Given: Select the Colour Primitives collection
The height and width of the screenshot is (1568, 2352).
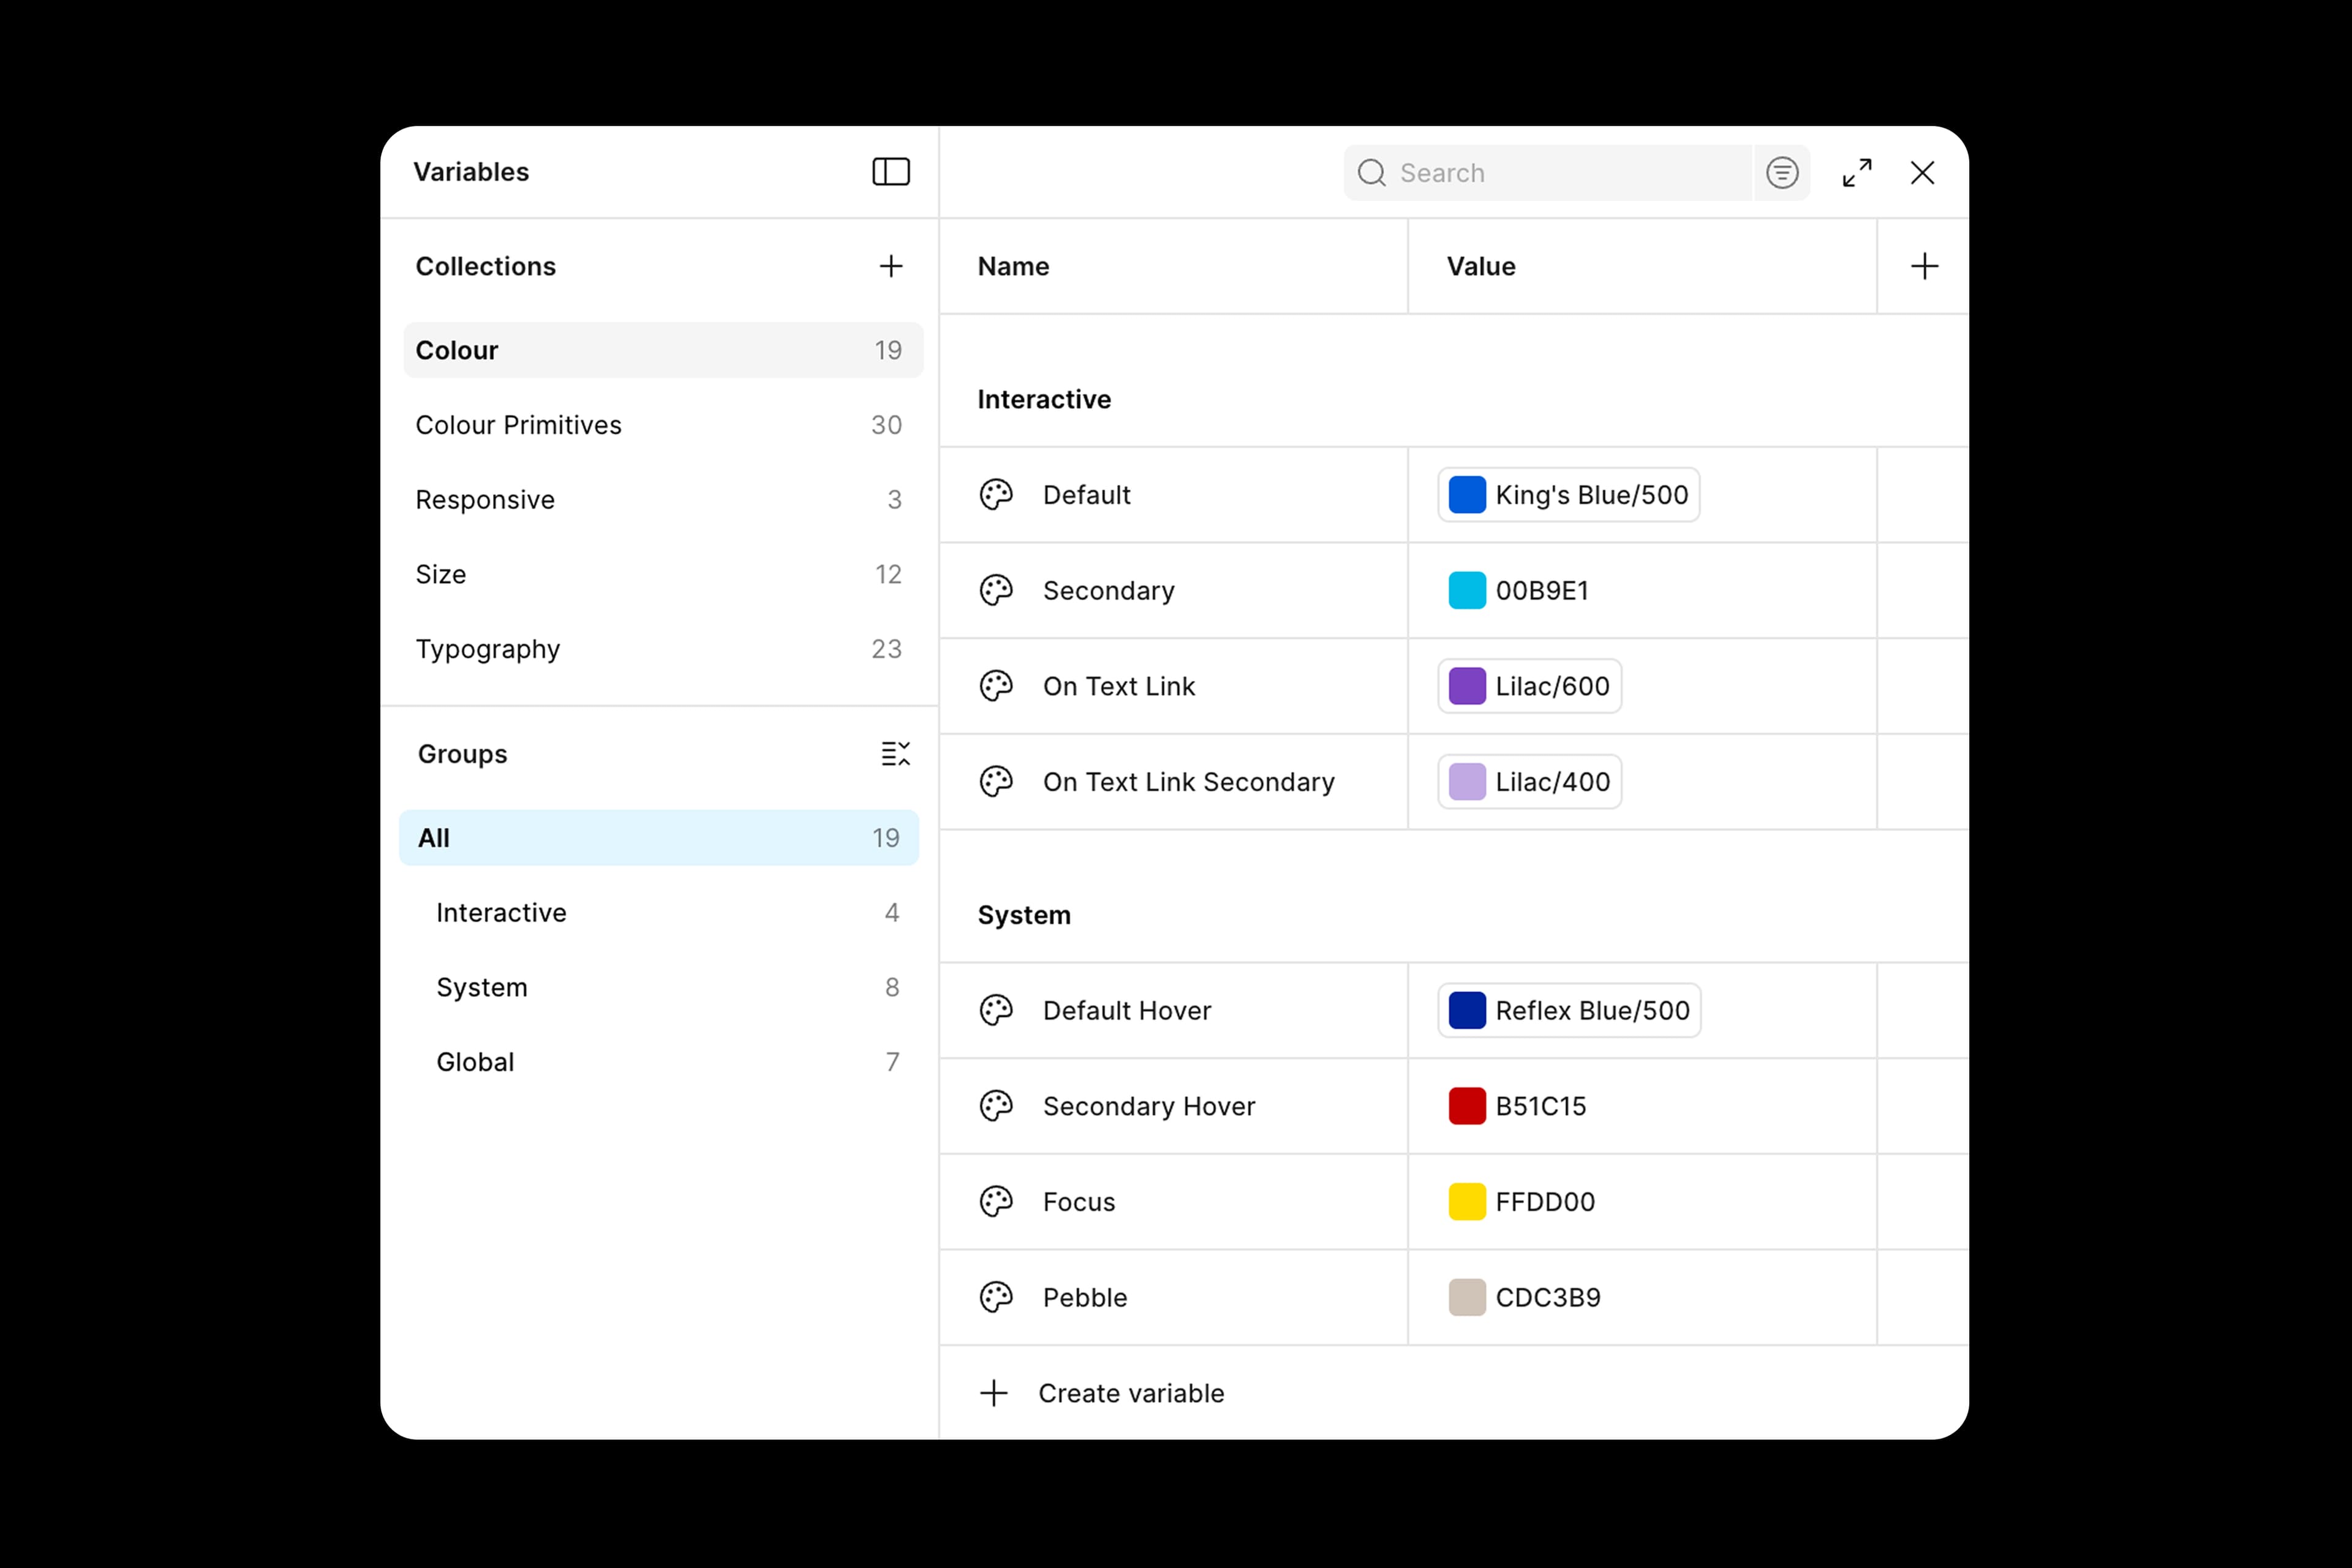Looking at the screenshot, I should 518,424.
